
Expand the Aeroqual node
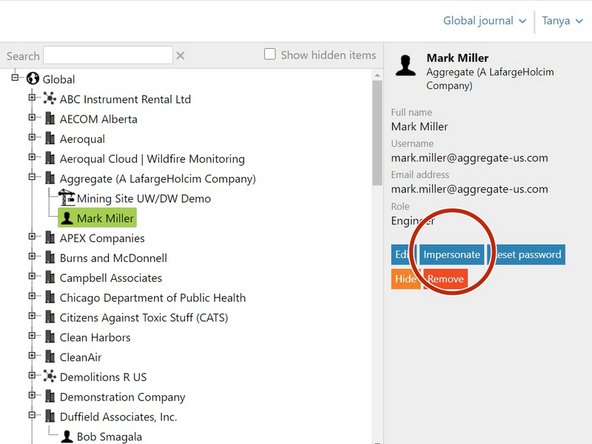point(32,137)
